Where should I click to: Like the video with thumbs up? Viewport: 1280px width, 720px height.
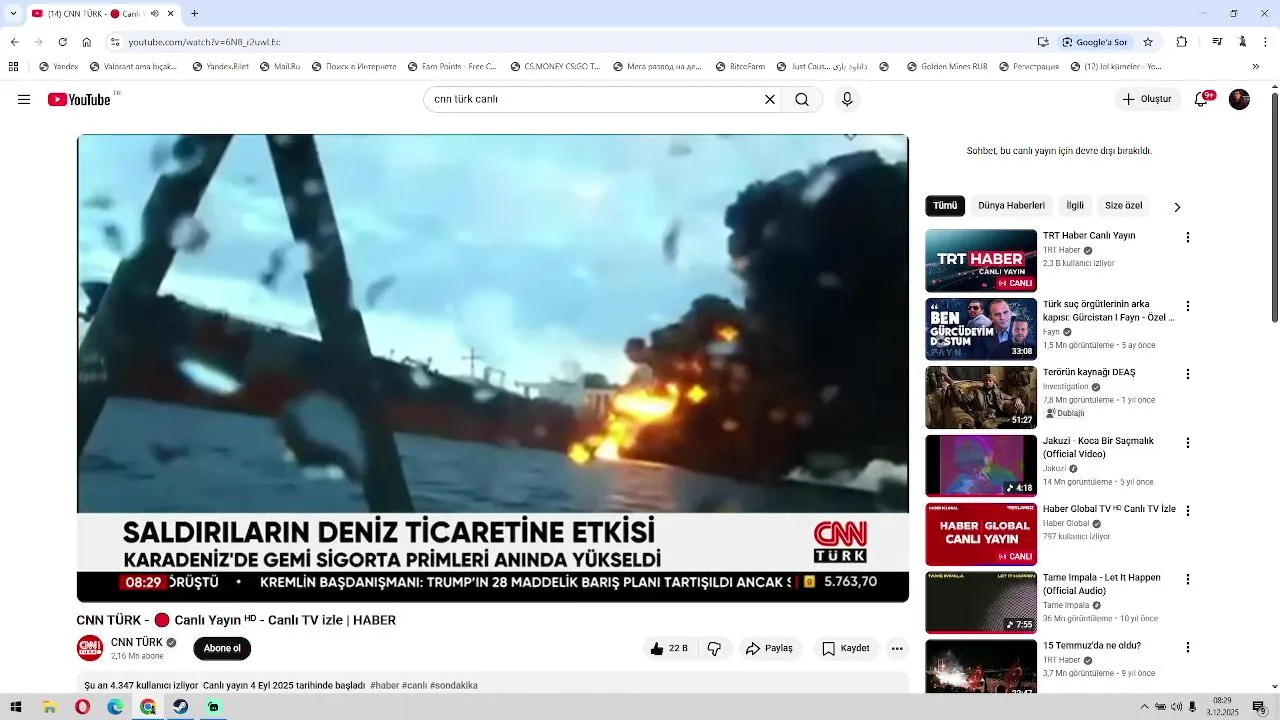point(670,648)
